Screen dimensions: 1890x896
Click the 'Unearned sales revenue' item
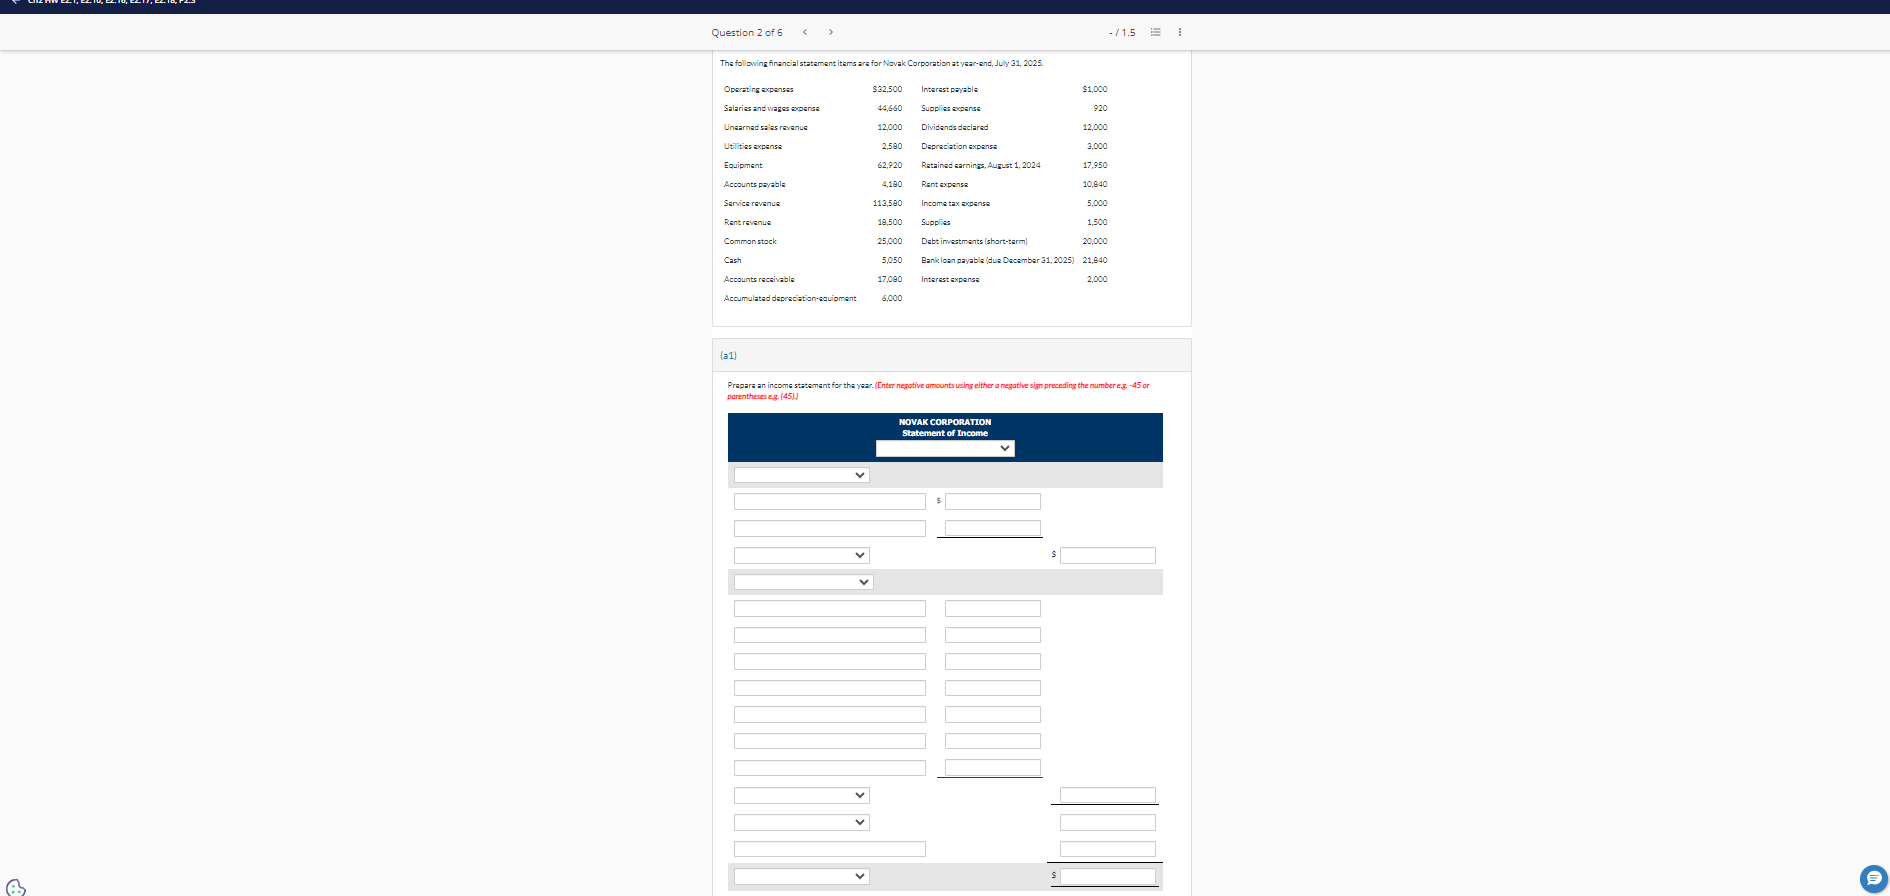click(x=766, y=128)
